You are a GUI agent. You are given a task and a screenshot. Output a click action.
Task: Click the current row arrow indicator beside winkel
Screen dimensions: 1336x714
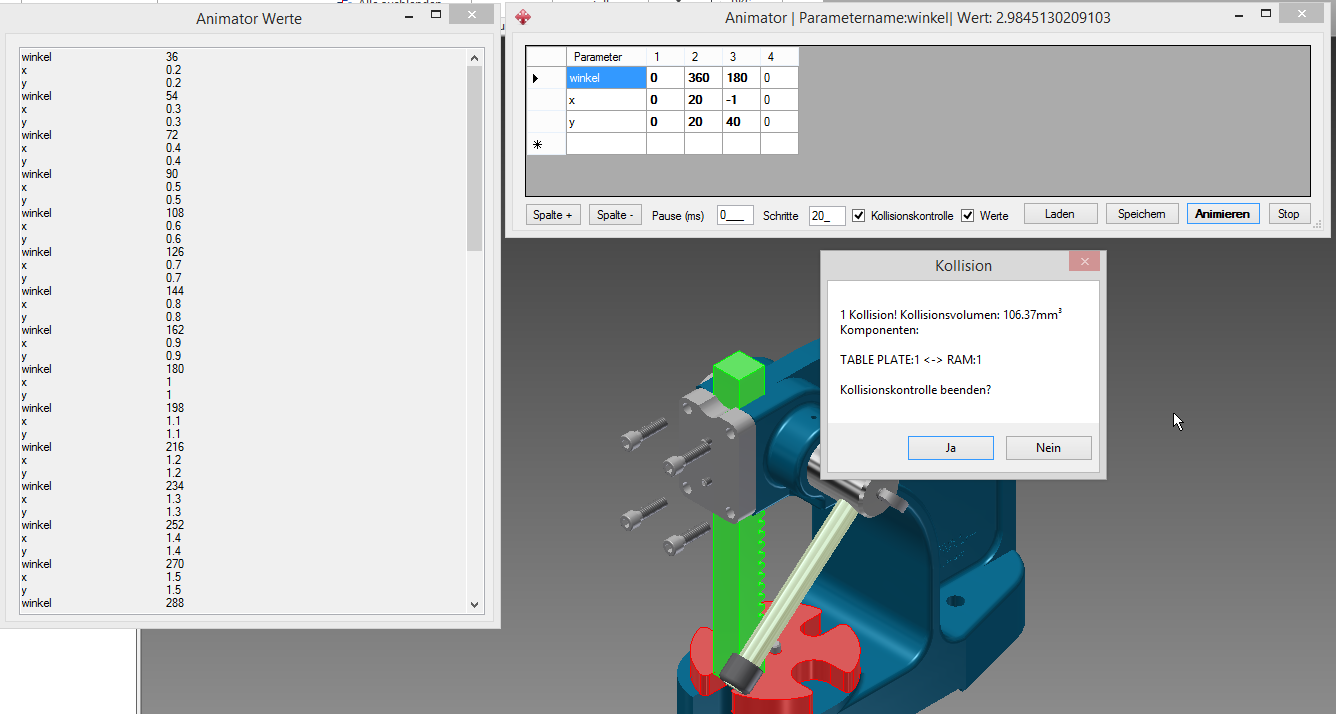click(535, 78)
